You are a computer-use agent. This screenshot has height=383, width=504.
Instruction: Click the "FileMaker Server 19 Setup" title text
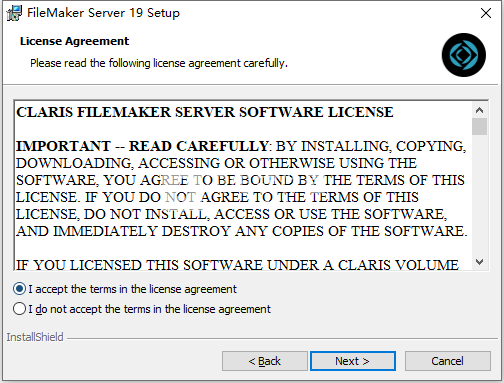coord(103,13)
